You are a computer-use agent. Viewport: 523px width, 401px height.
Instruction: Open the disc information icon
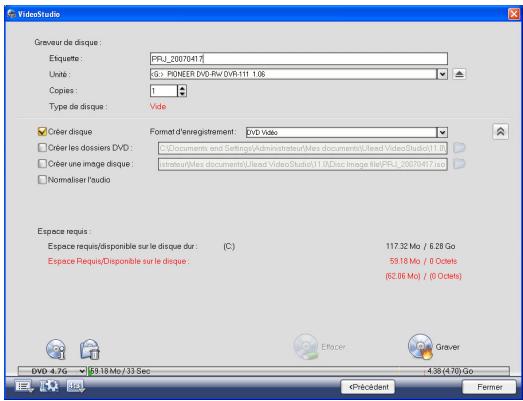(56, 349)
